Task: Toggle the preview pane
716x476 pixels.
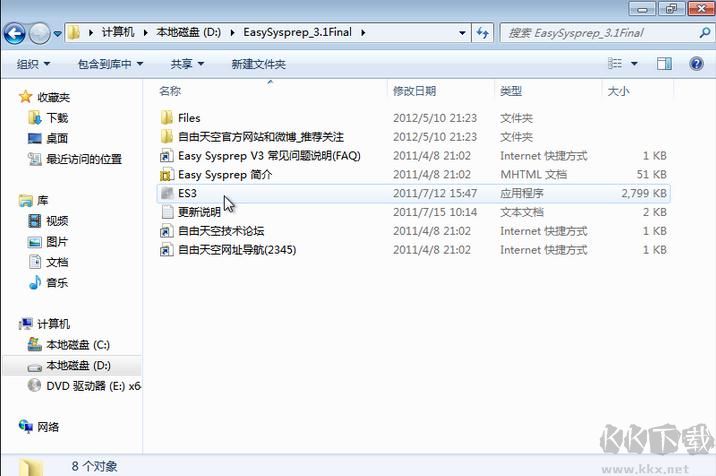Action: [x=664, y=63]
